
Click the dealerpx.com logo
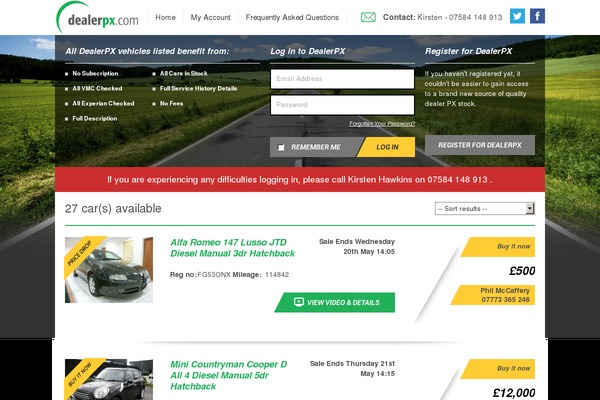pyautogui.click(x=98, y=18)
